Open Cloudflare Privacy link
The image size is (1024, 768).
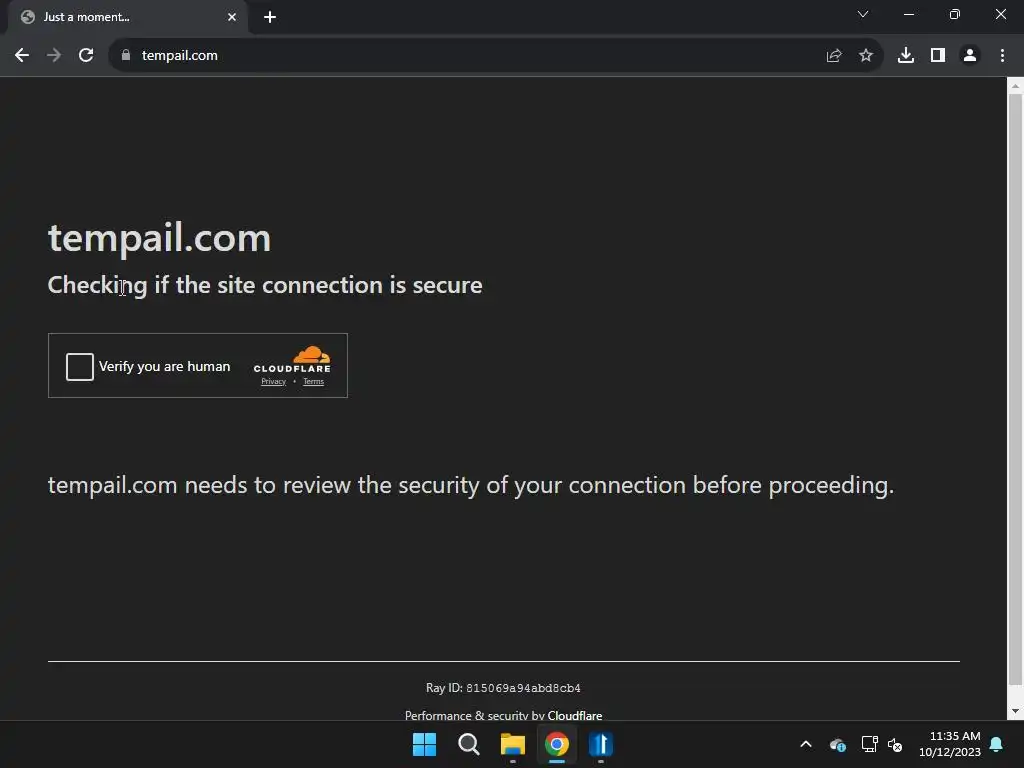pos(274,381)
